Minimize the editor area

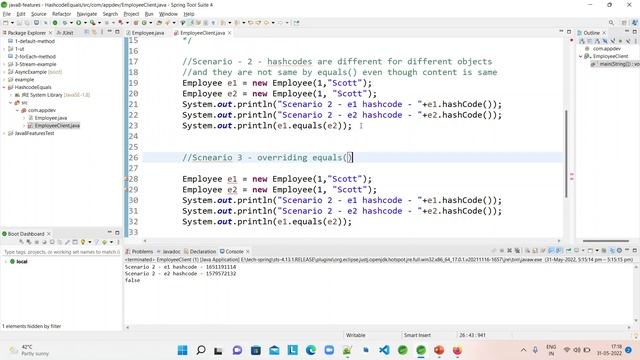tap(561, 32)
